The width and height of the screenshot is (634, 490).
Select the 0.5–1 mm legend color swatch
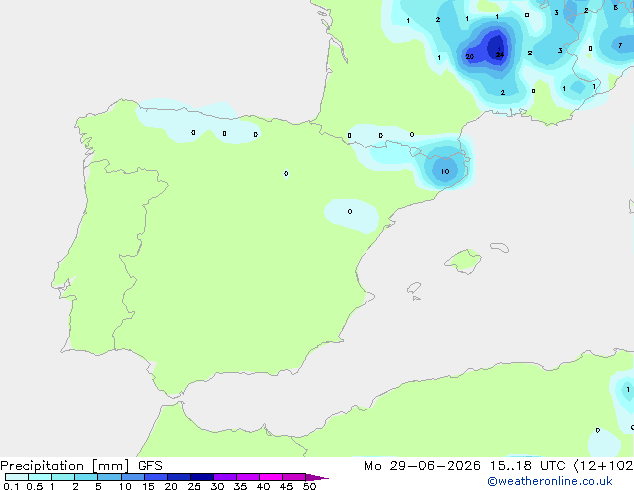click(40, 477)
